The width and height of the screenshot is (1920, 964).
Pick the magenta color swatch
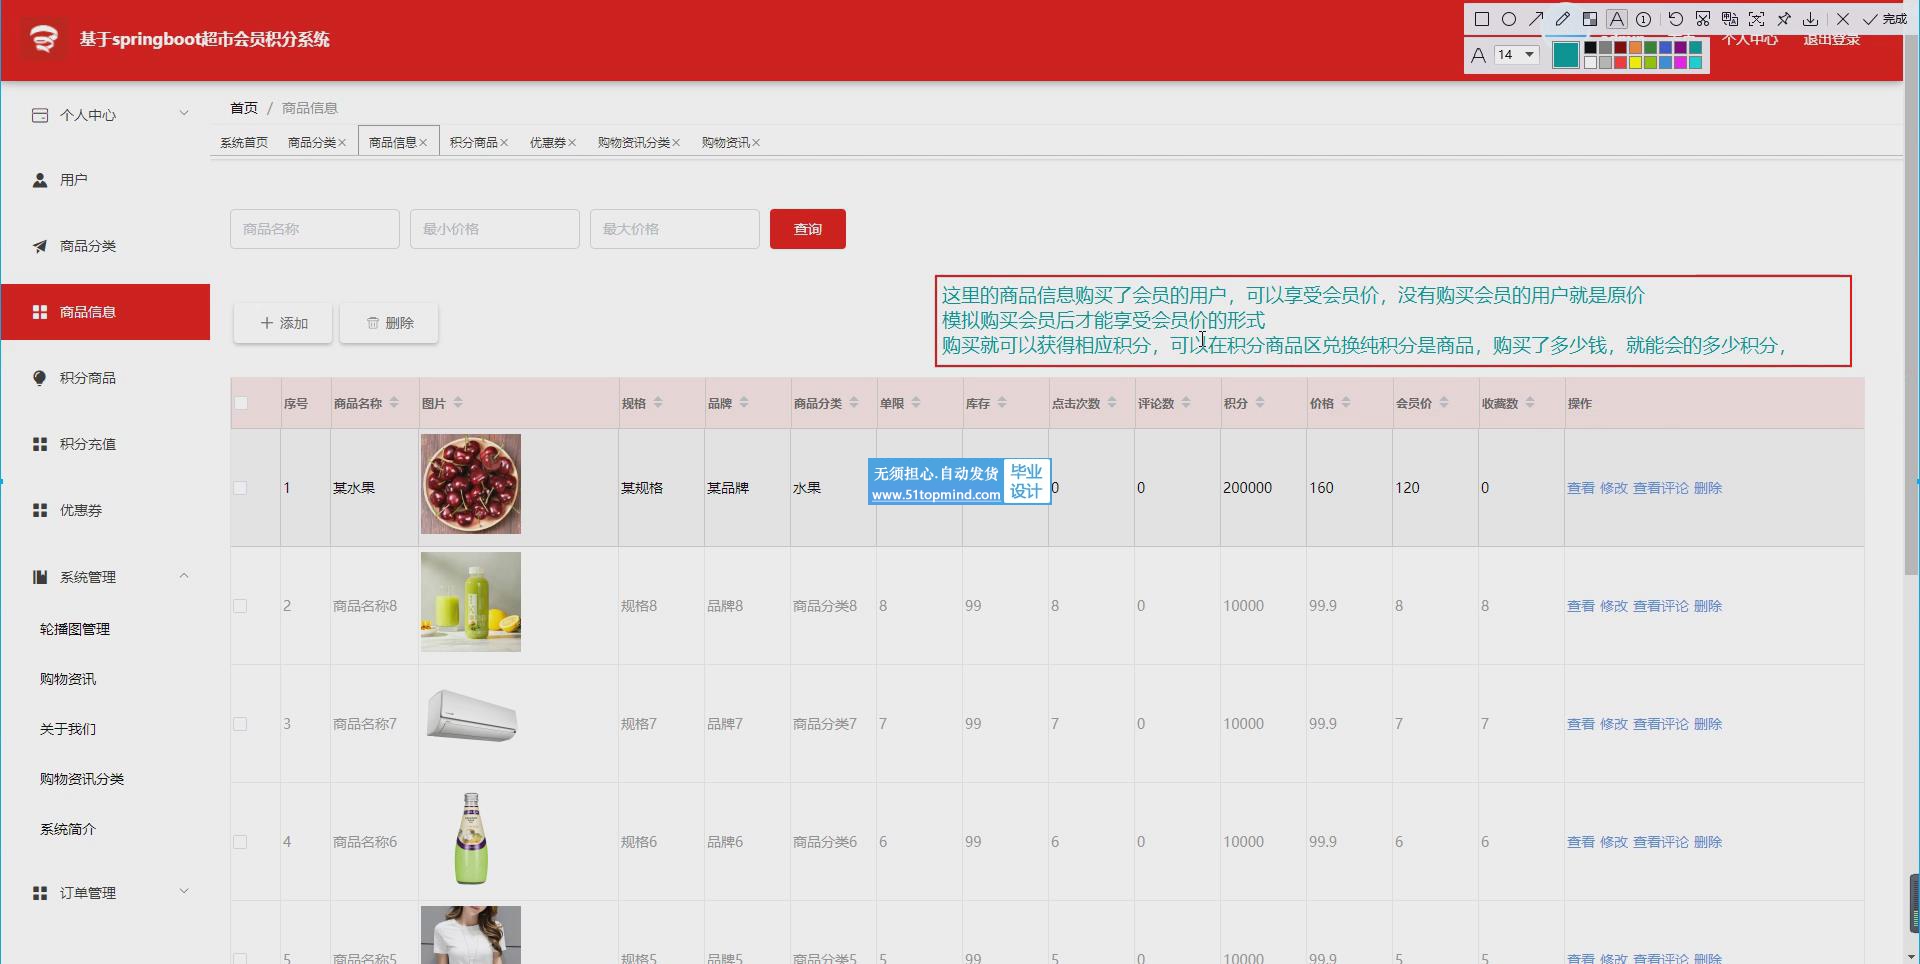pyautogui.click(x=1680, y=62)
